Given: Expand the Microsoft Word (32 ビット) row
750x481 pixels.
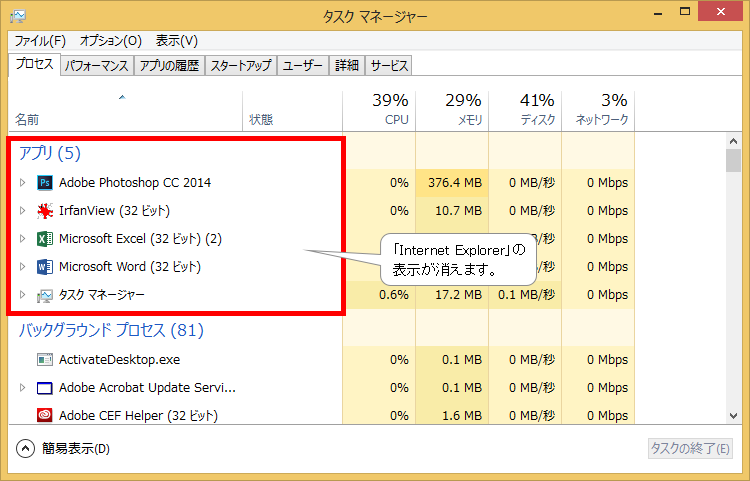Looking at the screenshot, I should click(x=22, y=267).
